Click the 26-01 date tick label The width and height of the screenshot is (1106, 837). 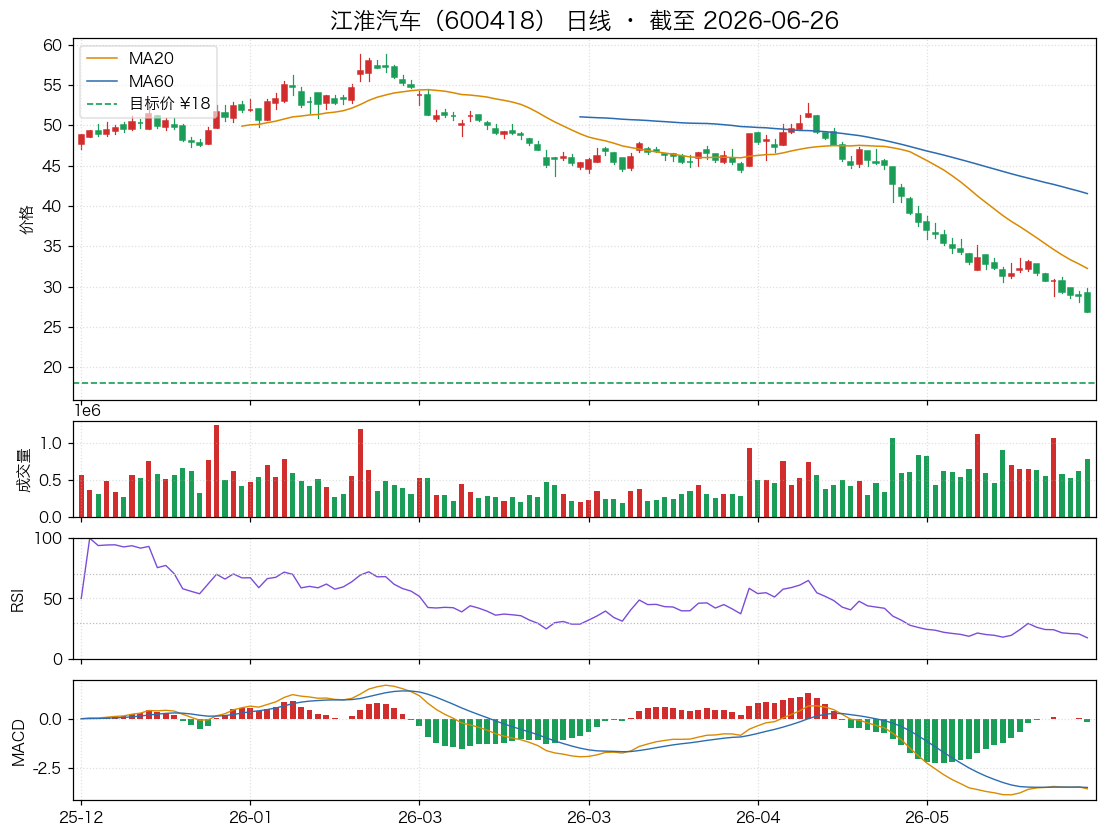coord(250,817)
